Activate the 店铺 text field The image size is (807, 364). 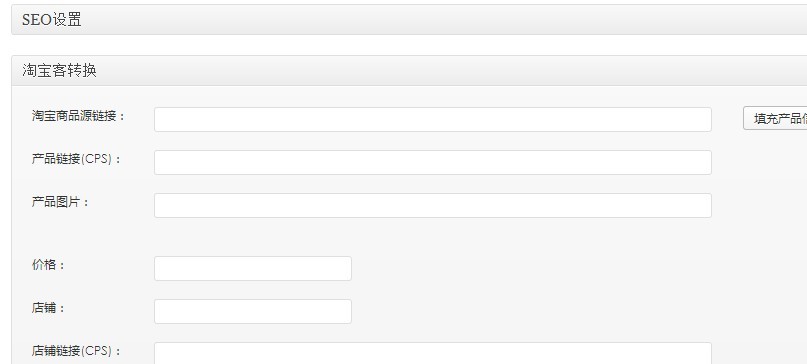tap(253, 311)
